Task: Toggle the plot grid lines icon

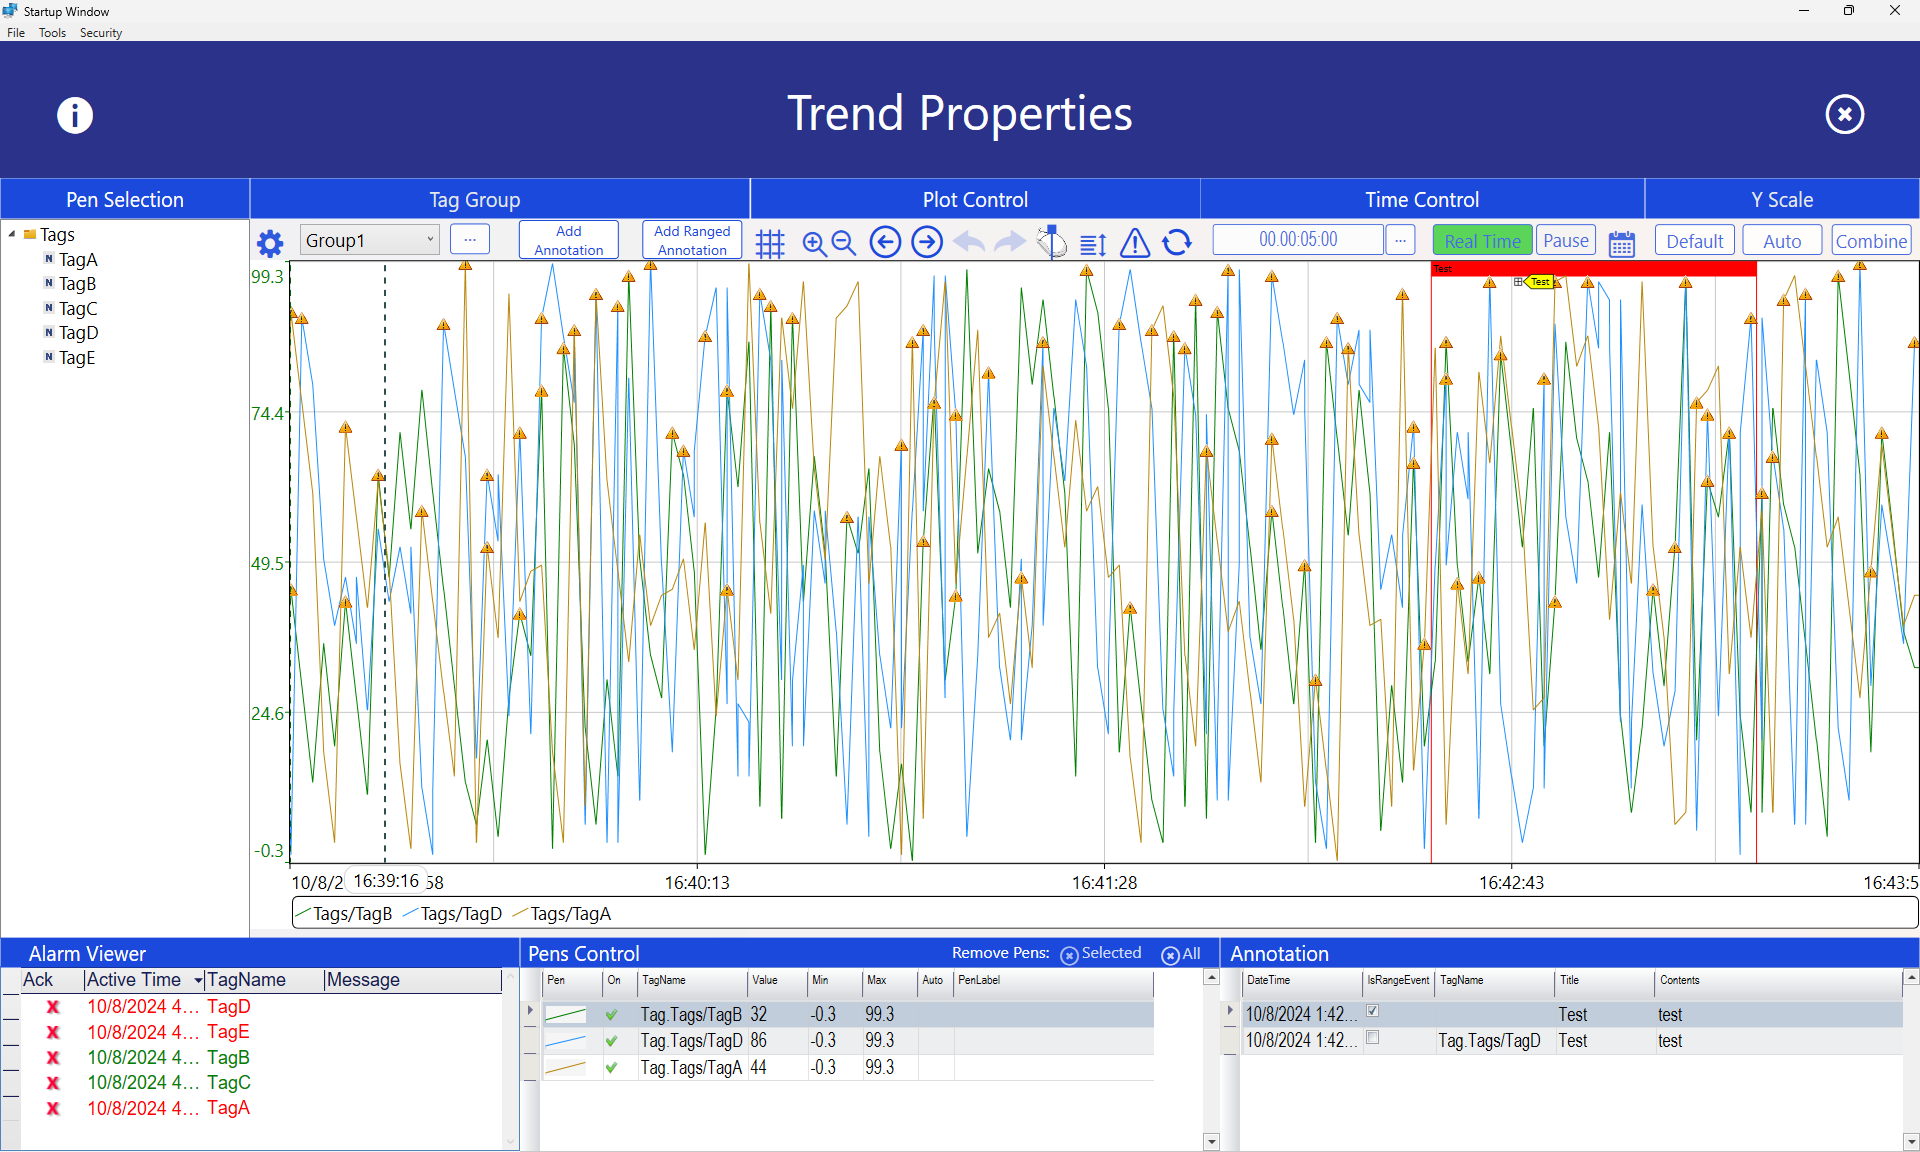Action: click(770, 243)
